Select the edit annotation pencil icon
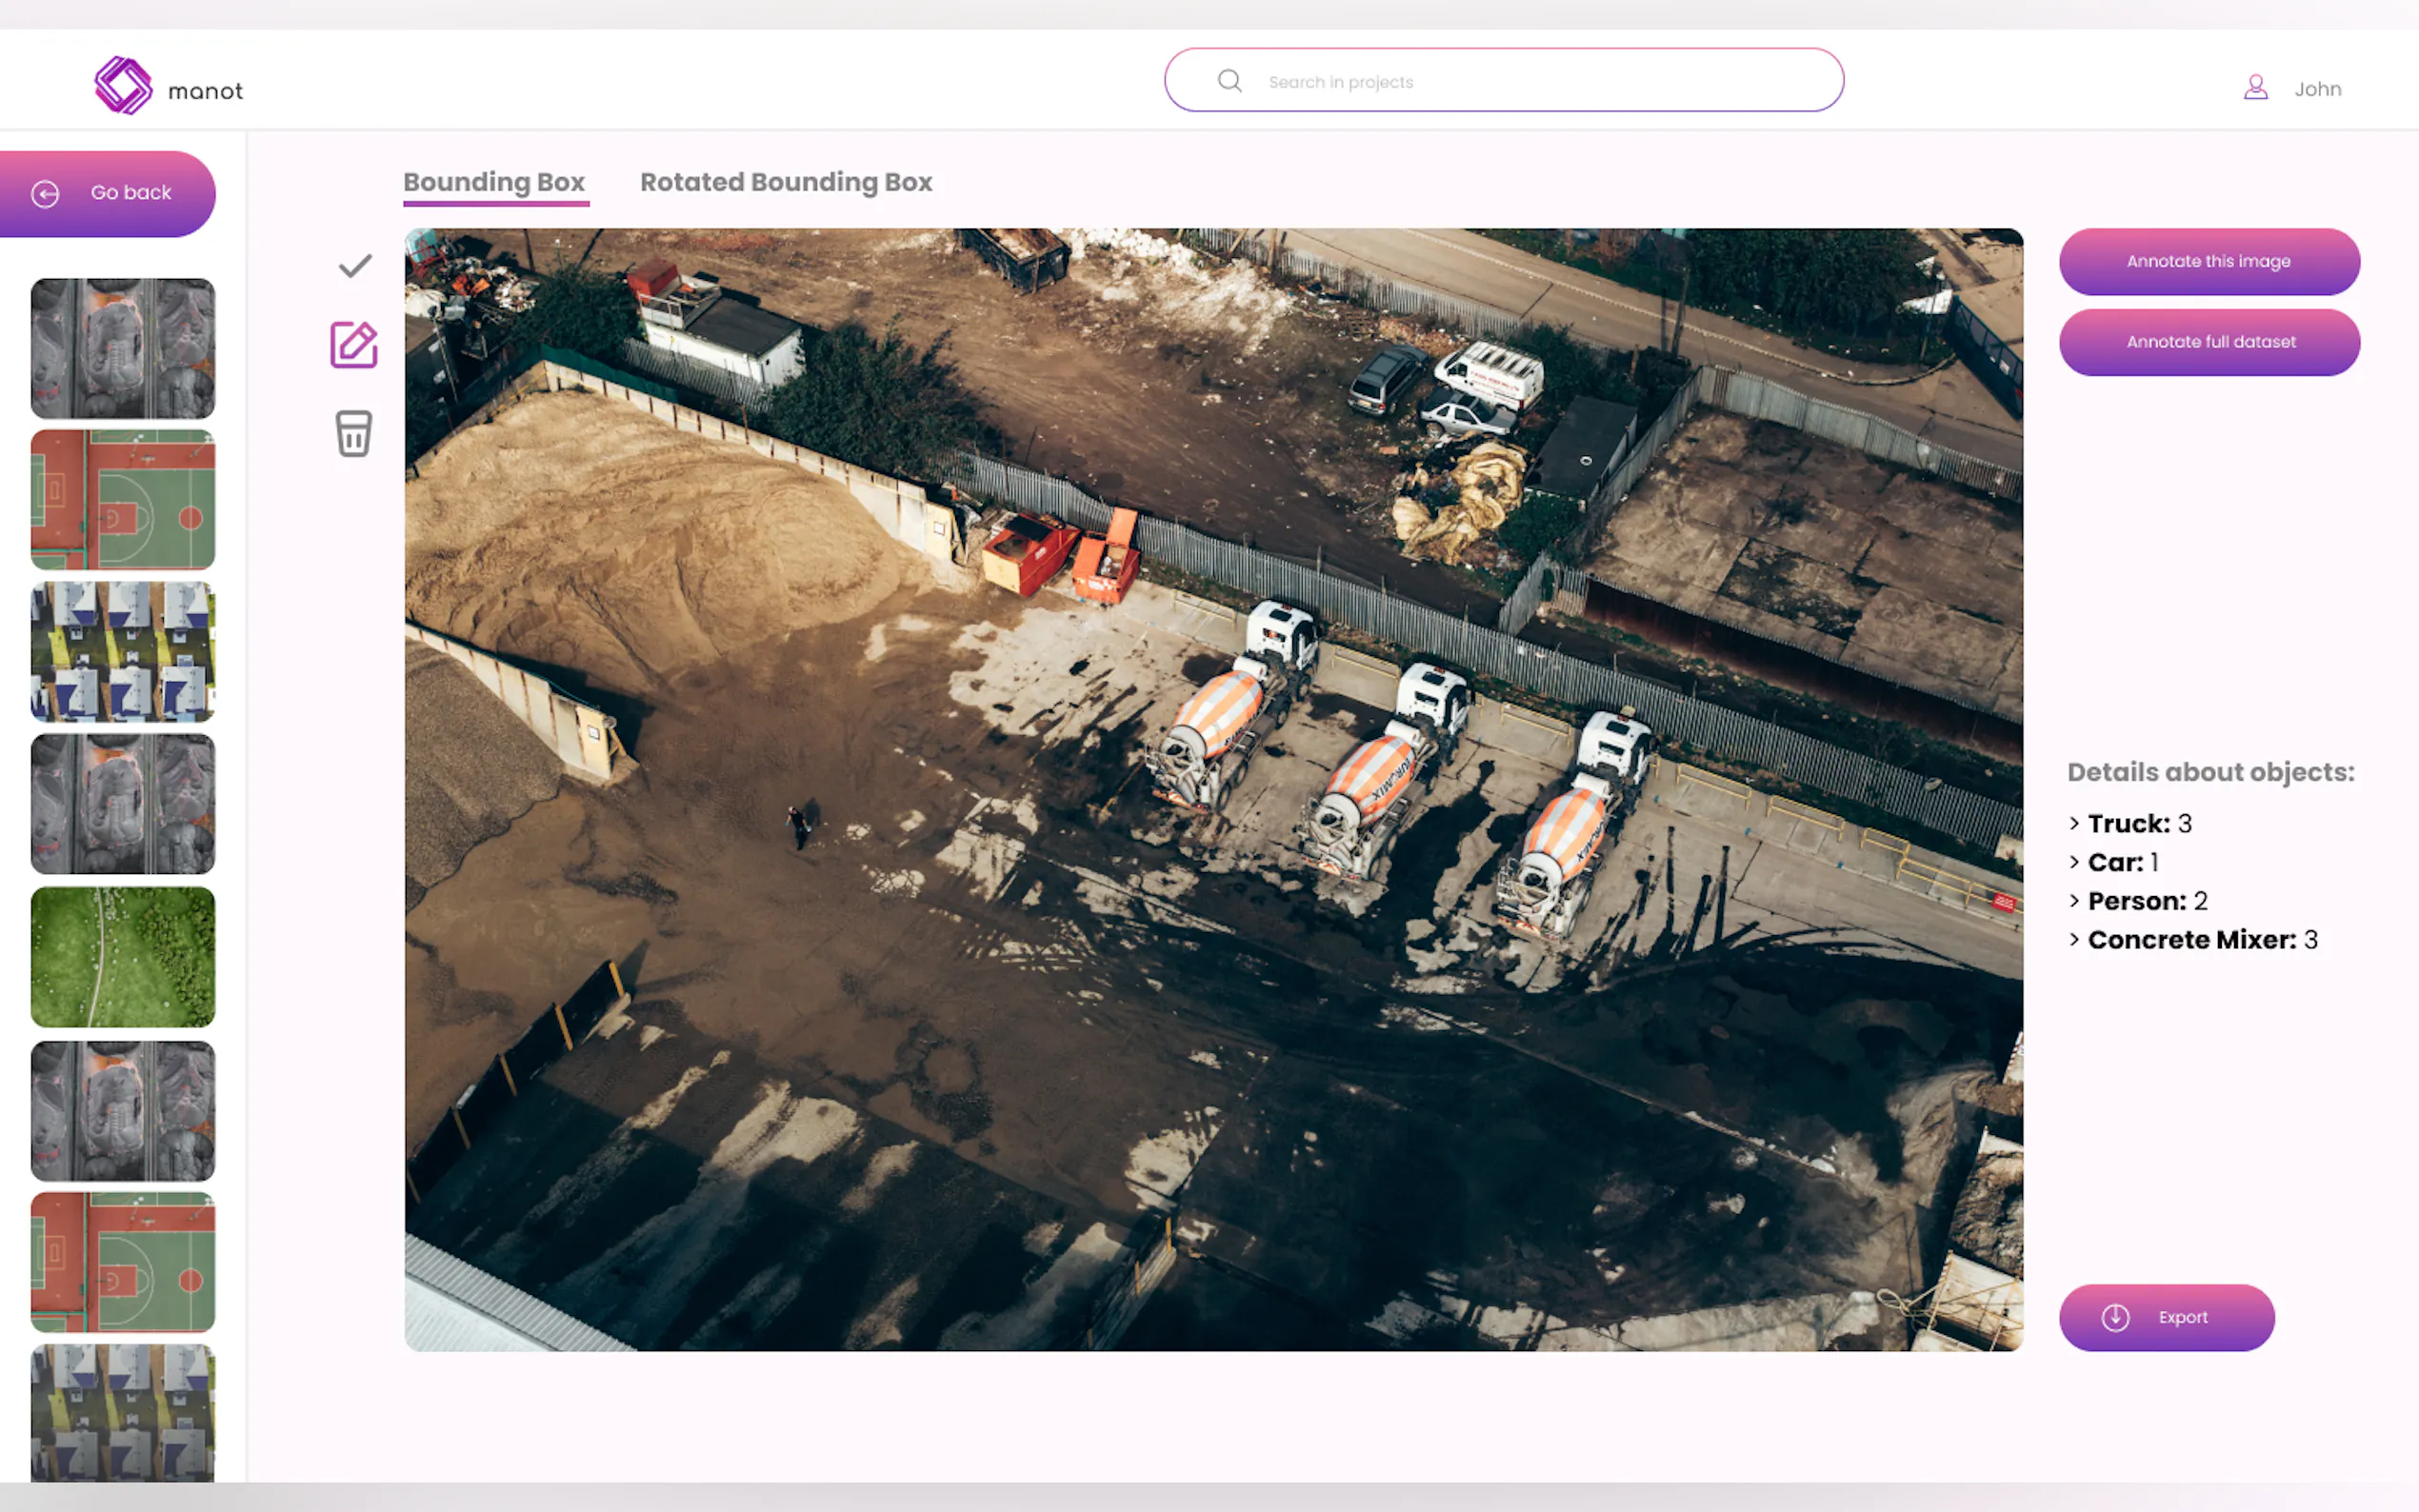 click(x=354, y=345)
